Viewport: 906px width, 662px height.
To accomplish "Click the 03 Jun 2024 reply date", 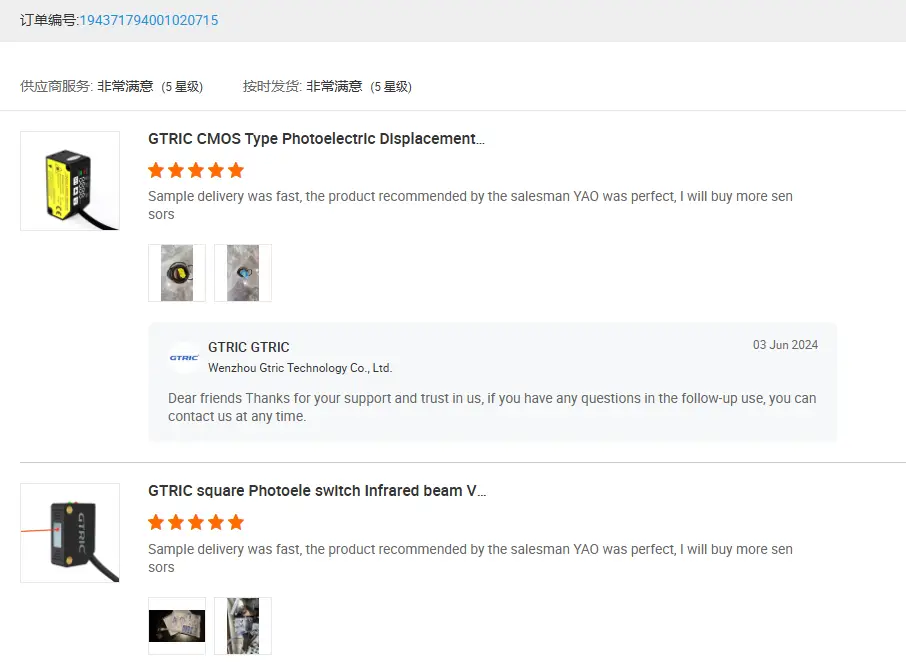I will pos(785,345).
